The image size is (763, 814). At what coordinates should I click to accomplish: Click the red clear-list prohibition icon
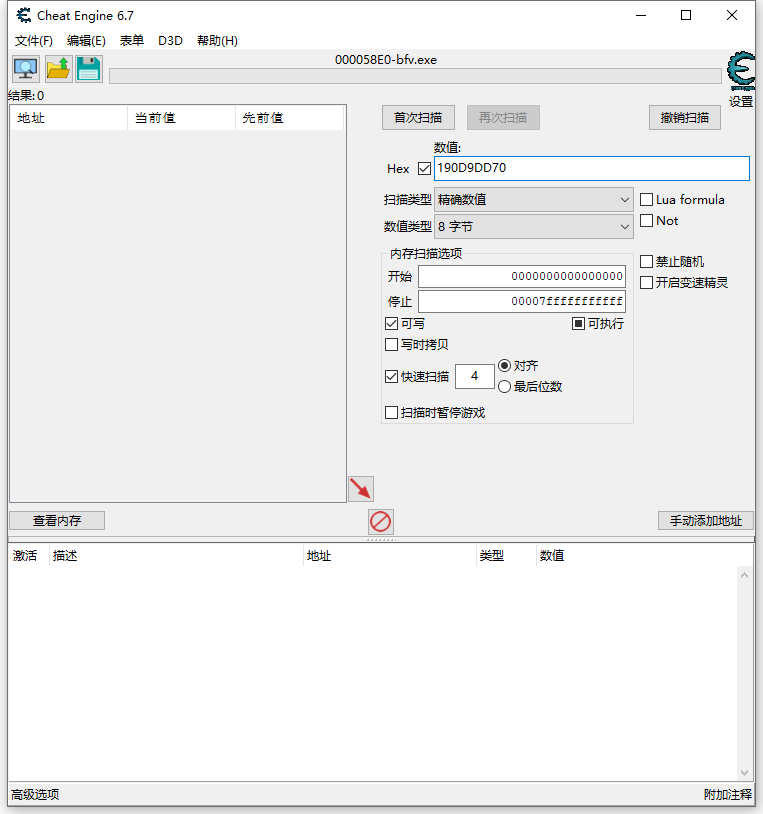[x=380, y=522]
